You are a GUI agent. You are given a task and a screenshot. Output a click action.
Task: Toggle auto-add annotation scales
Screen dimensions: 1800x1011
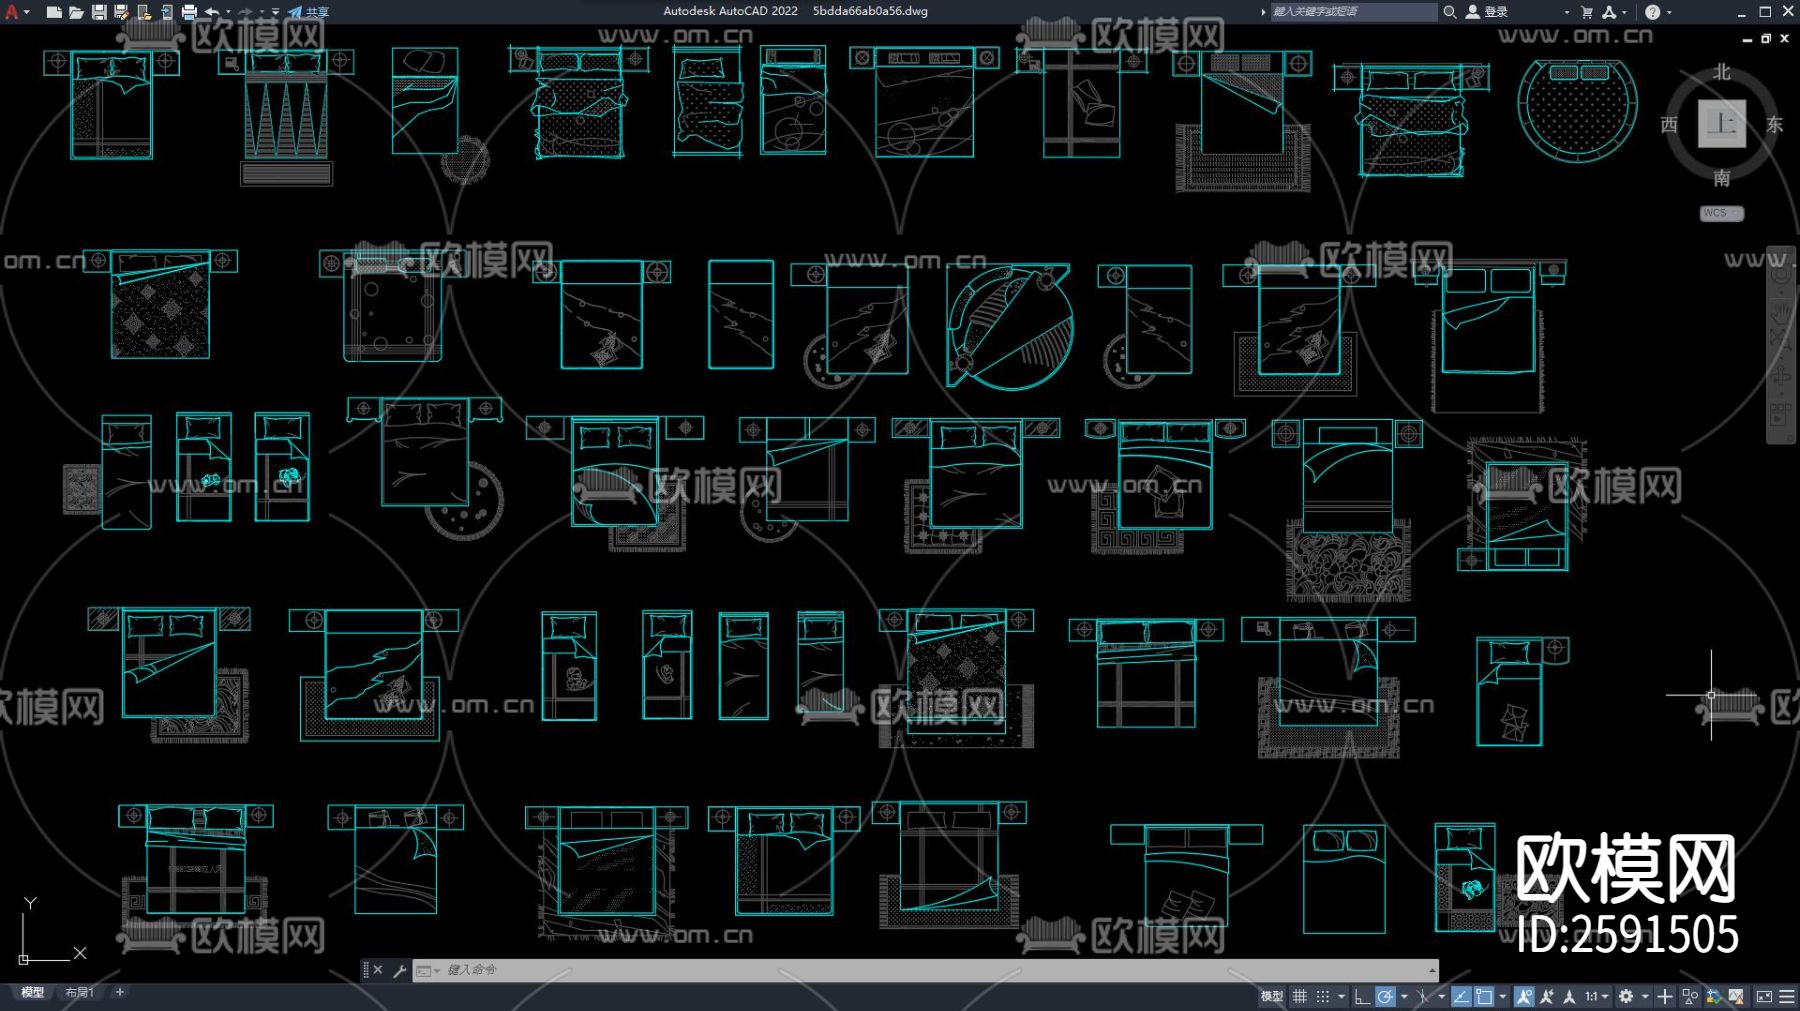1547,996
